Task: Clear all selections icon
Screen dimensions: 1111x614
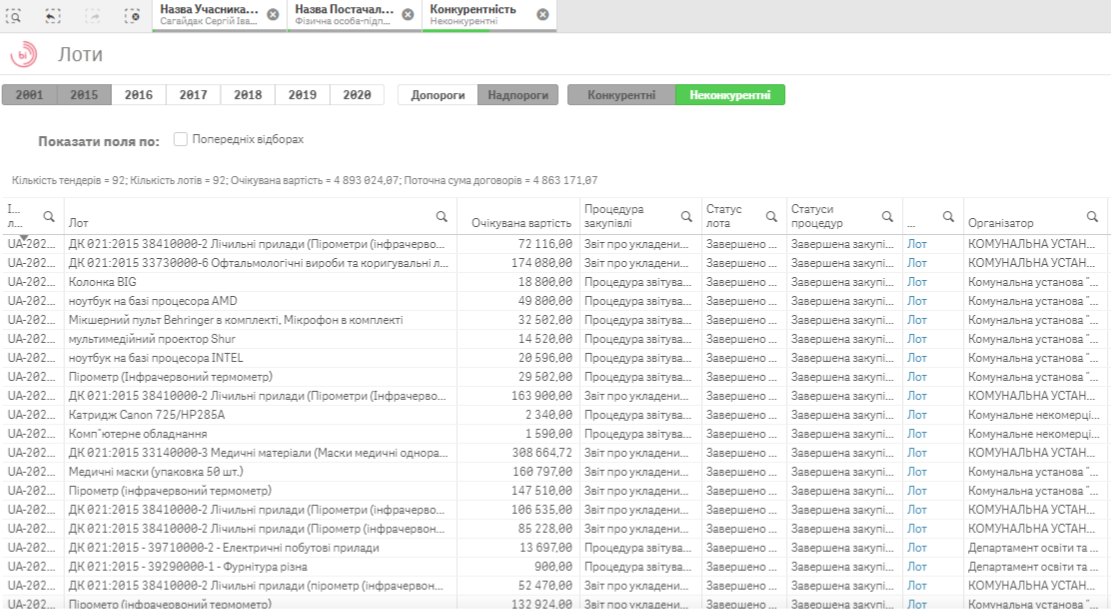Action: click(132, 16)
